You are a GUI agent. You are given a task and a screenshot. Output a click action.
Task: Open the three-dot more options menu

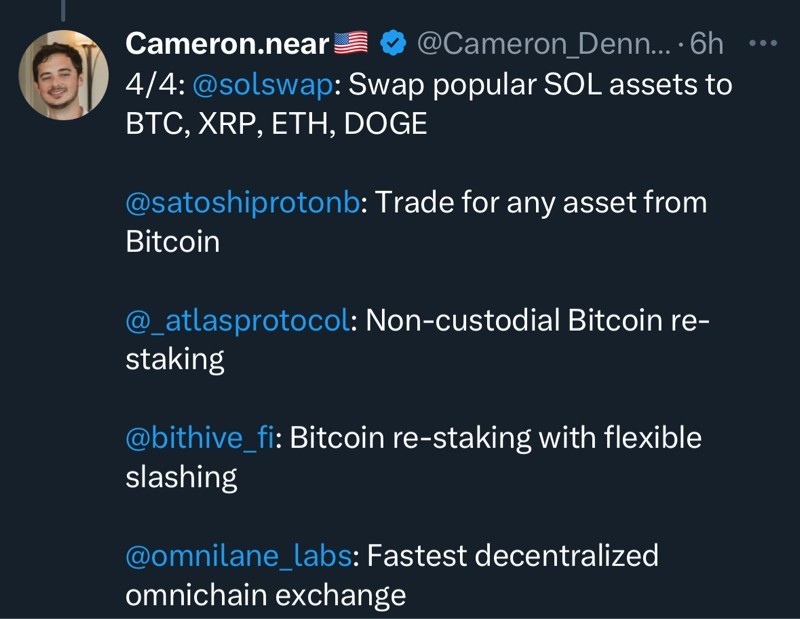(762, 44)
